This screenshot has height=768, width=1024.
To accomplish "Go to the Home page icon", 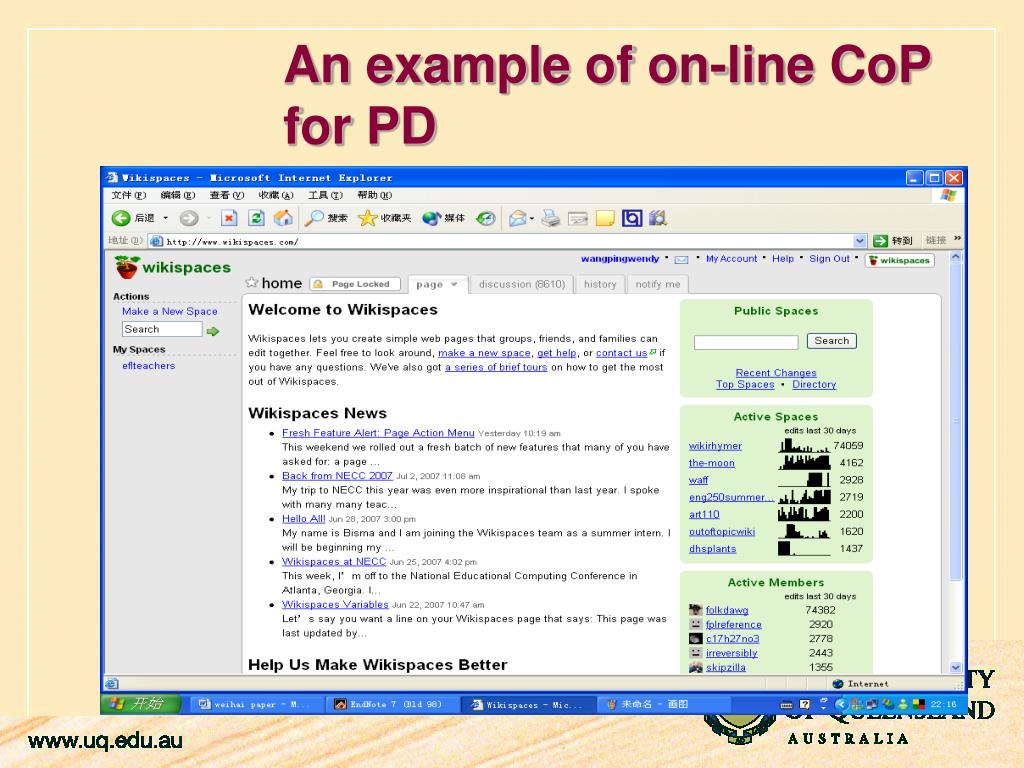I will click(x=283, y=218).
